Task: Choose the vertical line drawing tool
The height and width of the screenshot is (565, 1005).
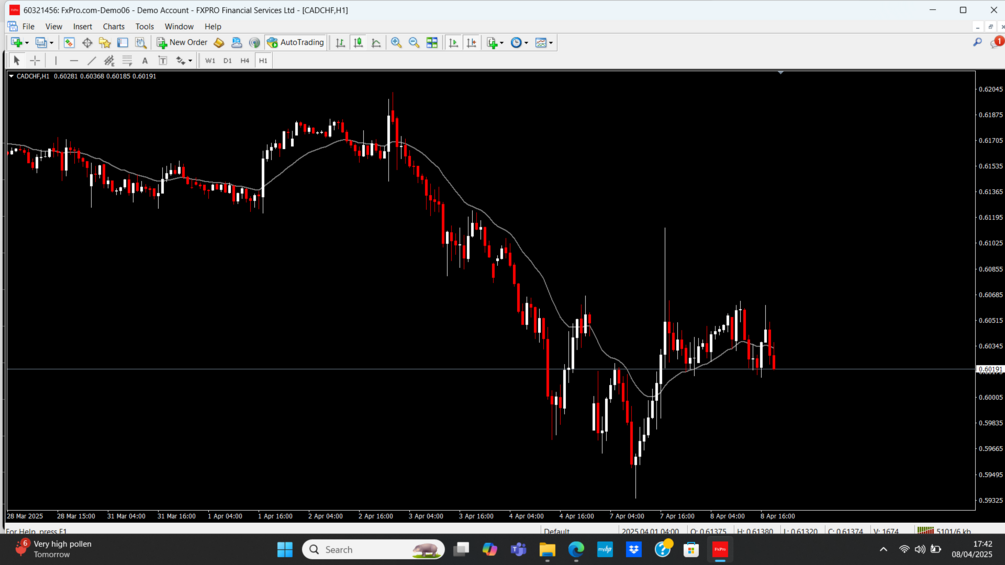Action: tap(56, 60)
